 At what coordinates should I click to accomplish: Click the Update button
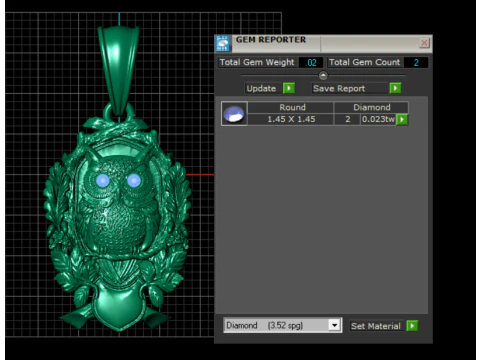click(x=261, y=88)
